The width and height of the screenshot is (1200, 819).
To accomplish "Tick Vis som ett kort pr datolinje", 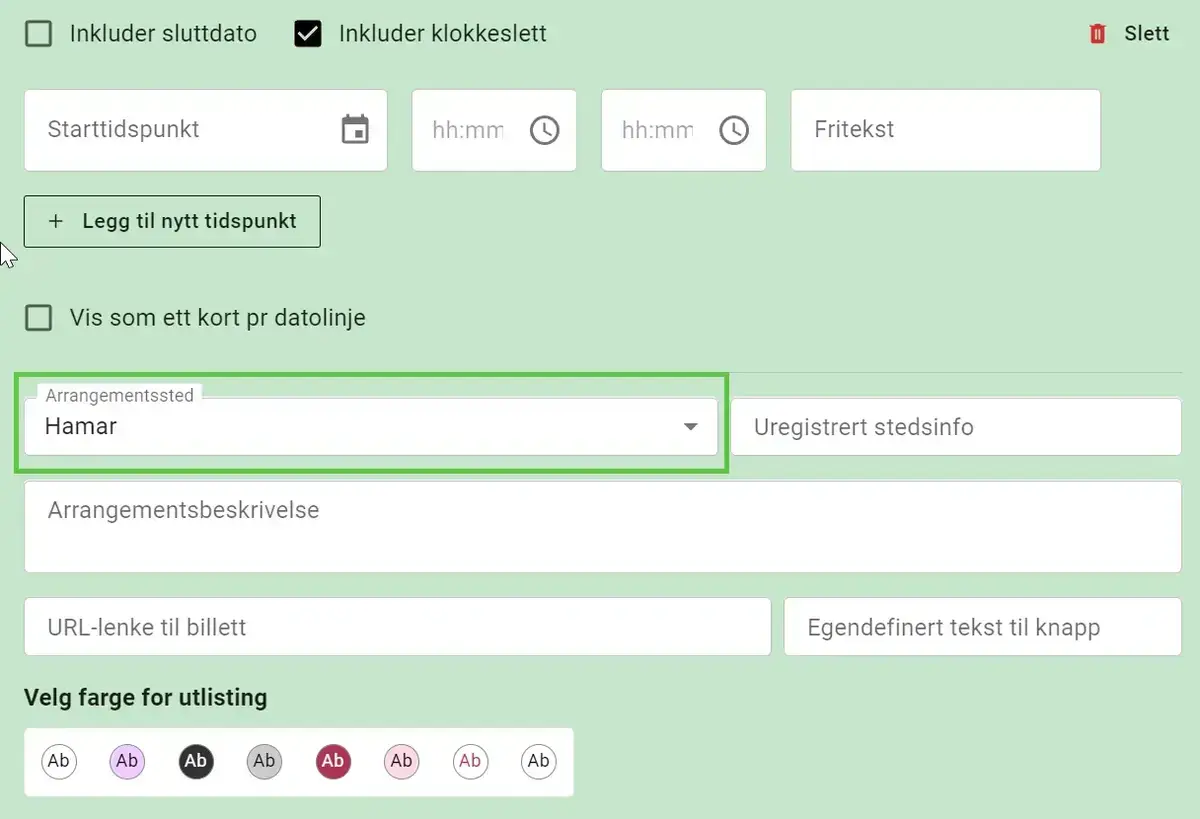I will point(39,318).
